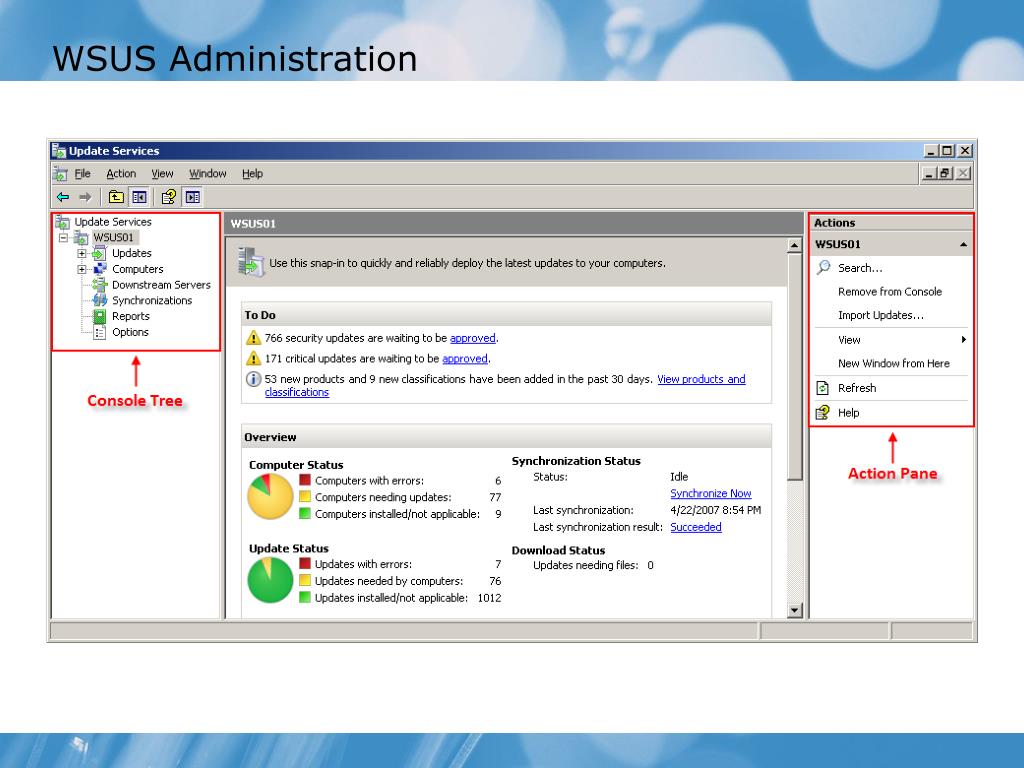Screen dimensions: 1024x768
Task: Select Reports in console tree
Action: 131,316
